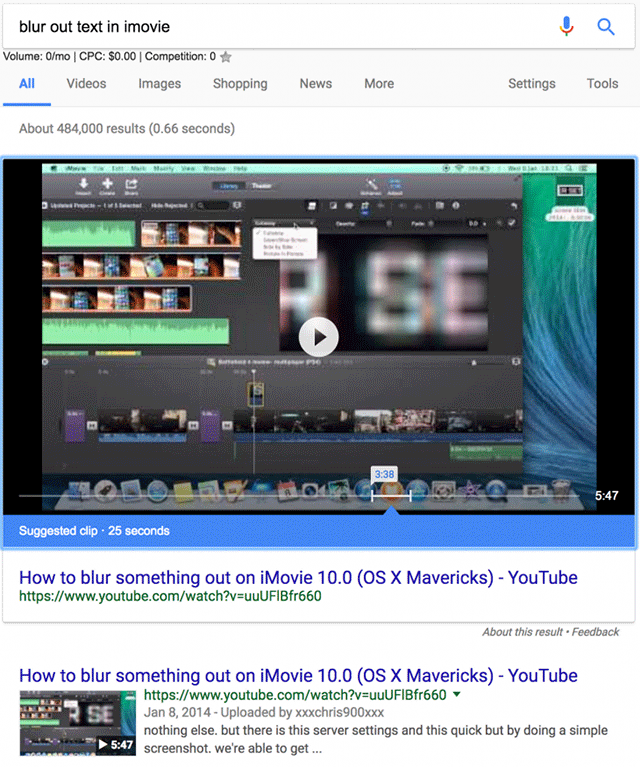The width and height of the screenshot is (640, 767).
Task: Click the second result's video thumbnail
Action: tap(77, 722)
